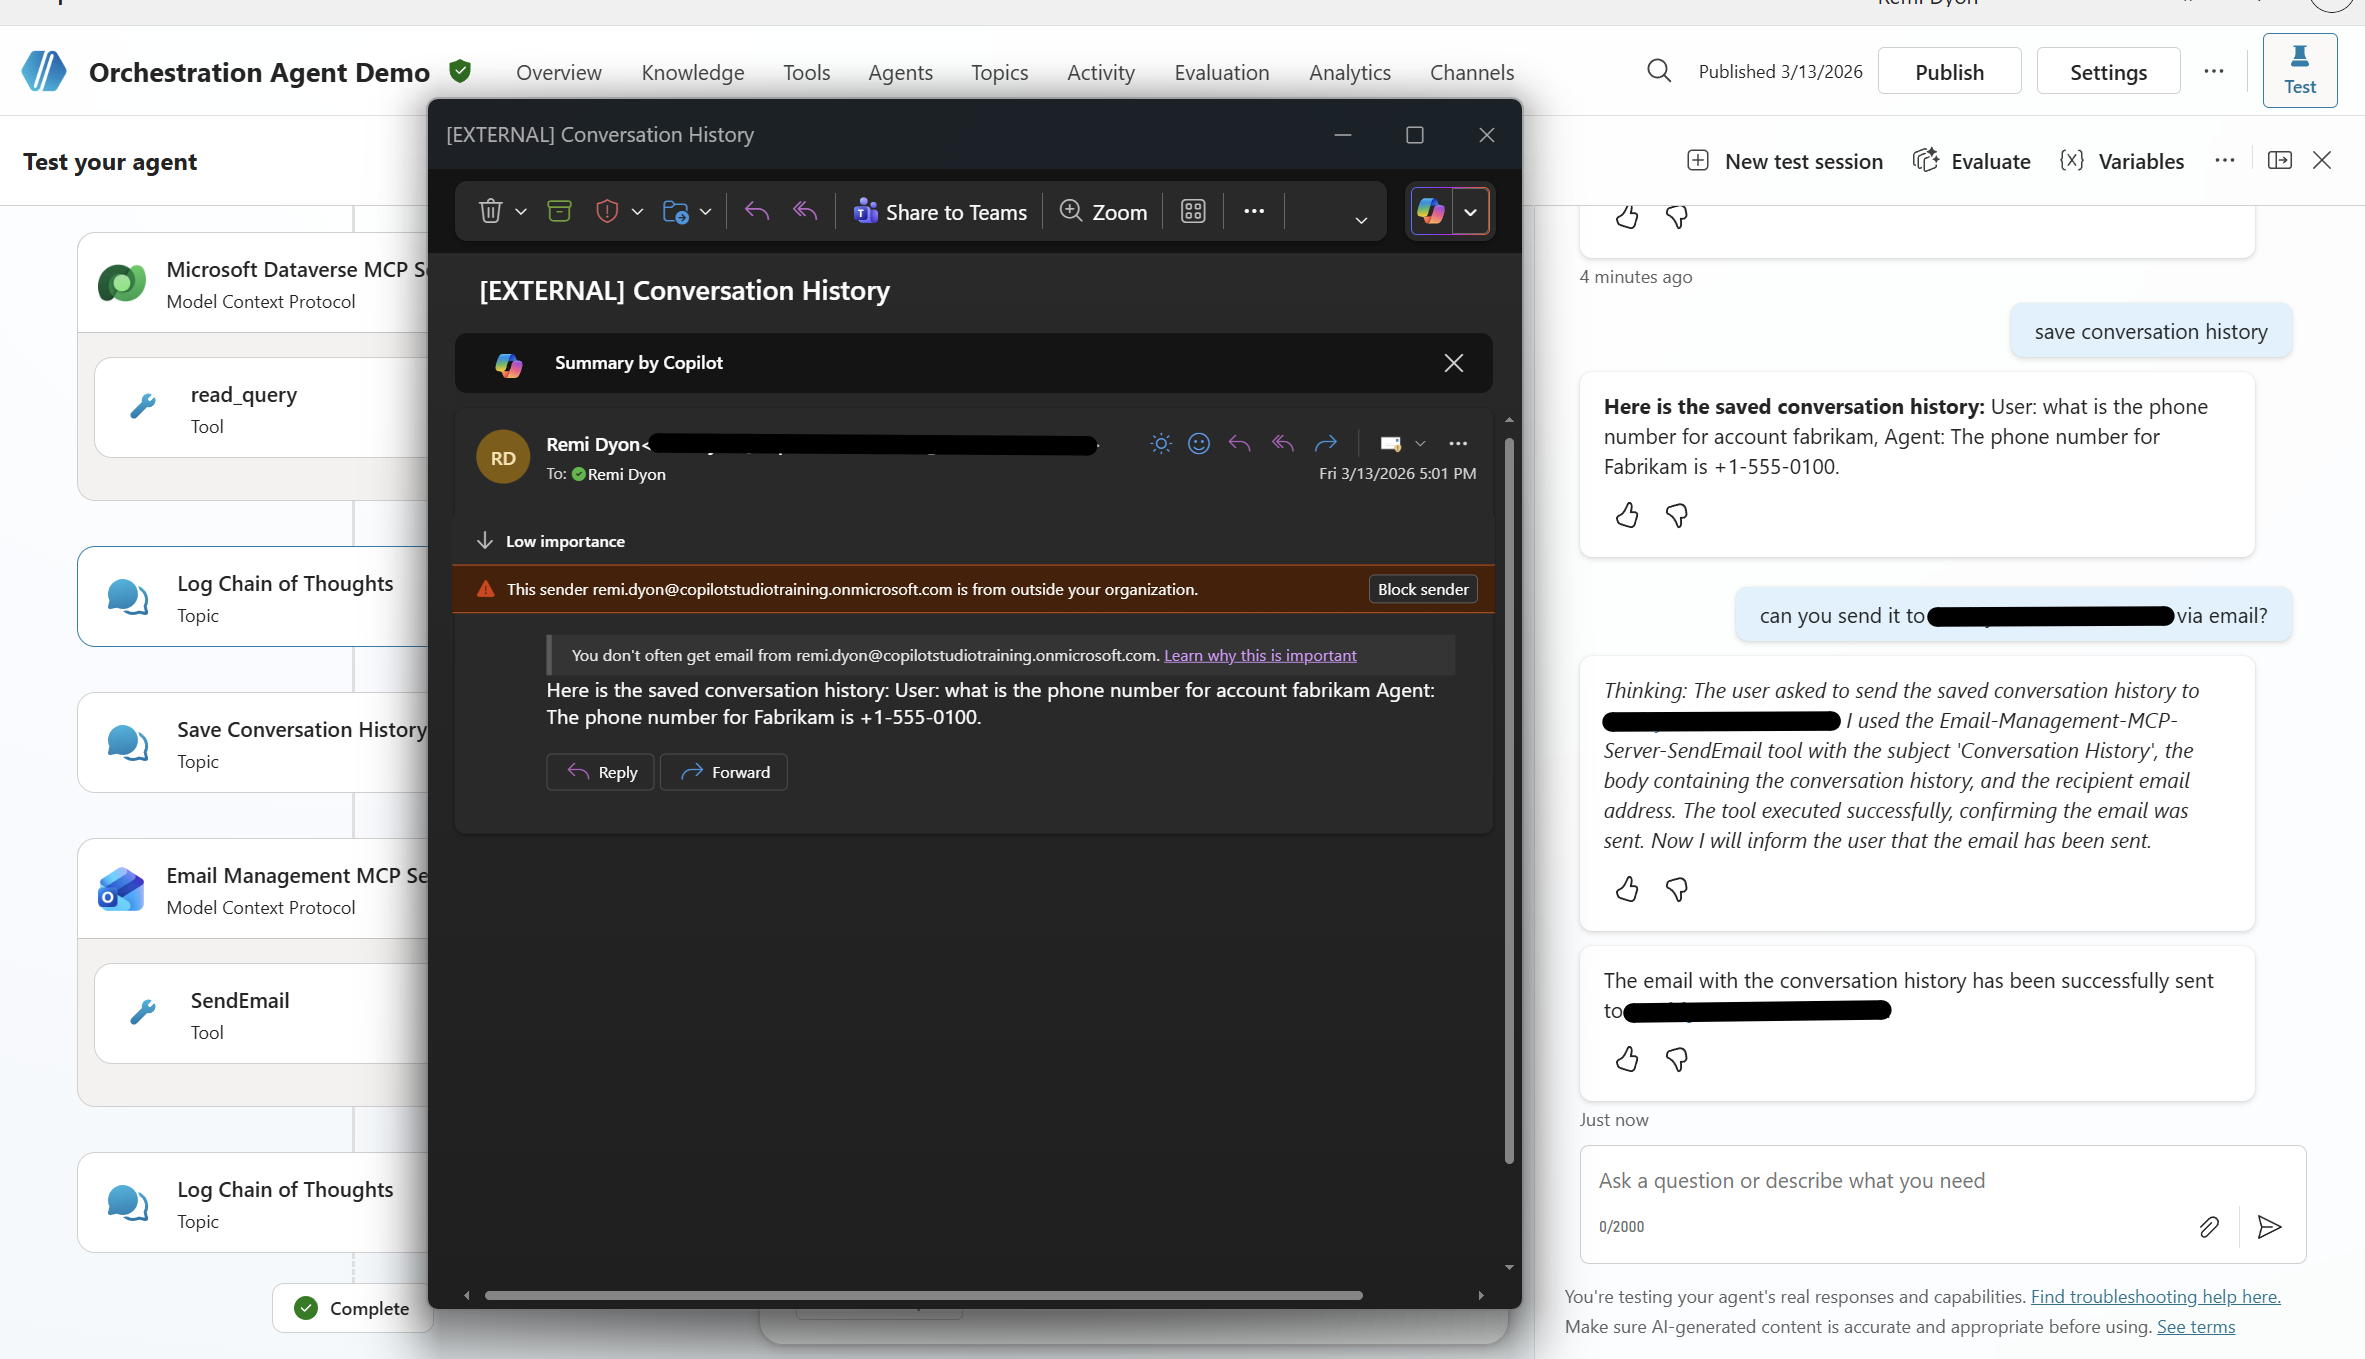The width and height of the screenshot is (2365, 1359).
Task: Click the archive icon in email toolbar
Action: point(559,211)
